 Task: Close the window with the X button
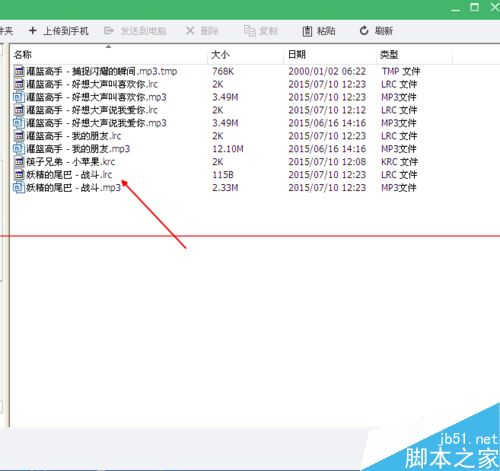[495, 7]
